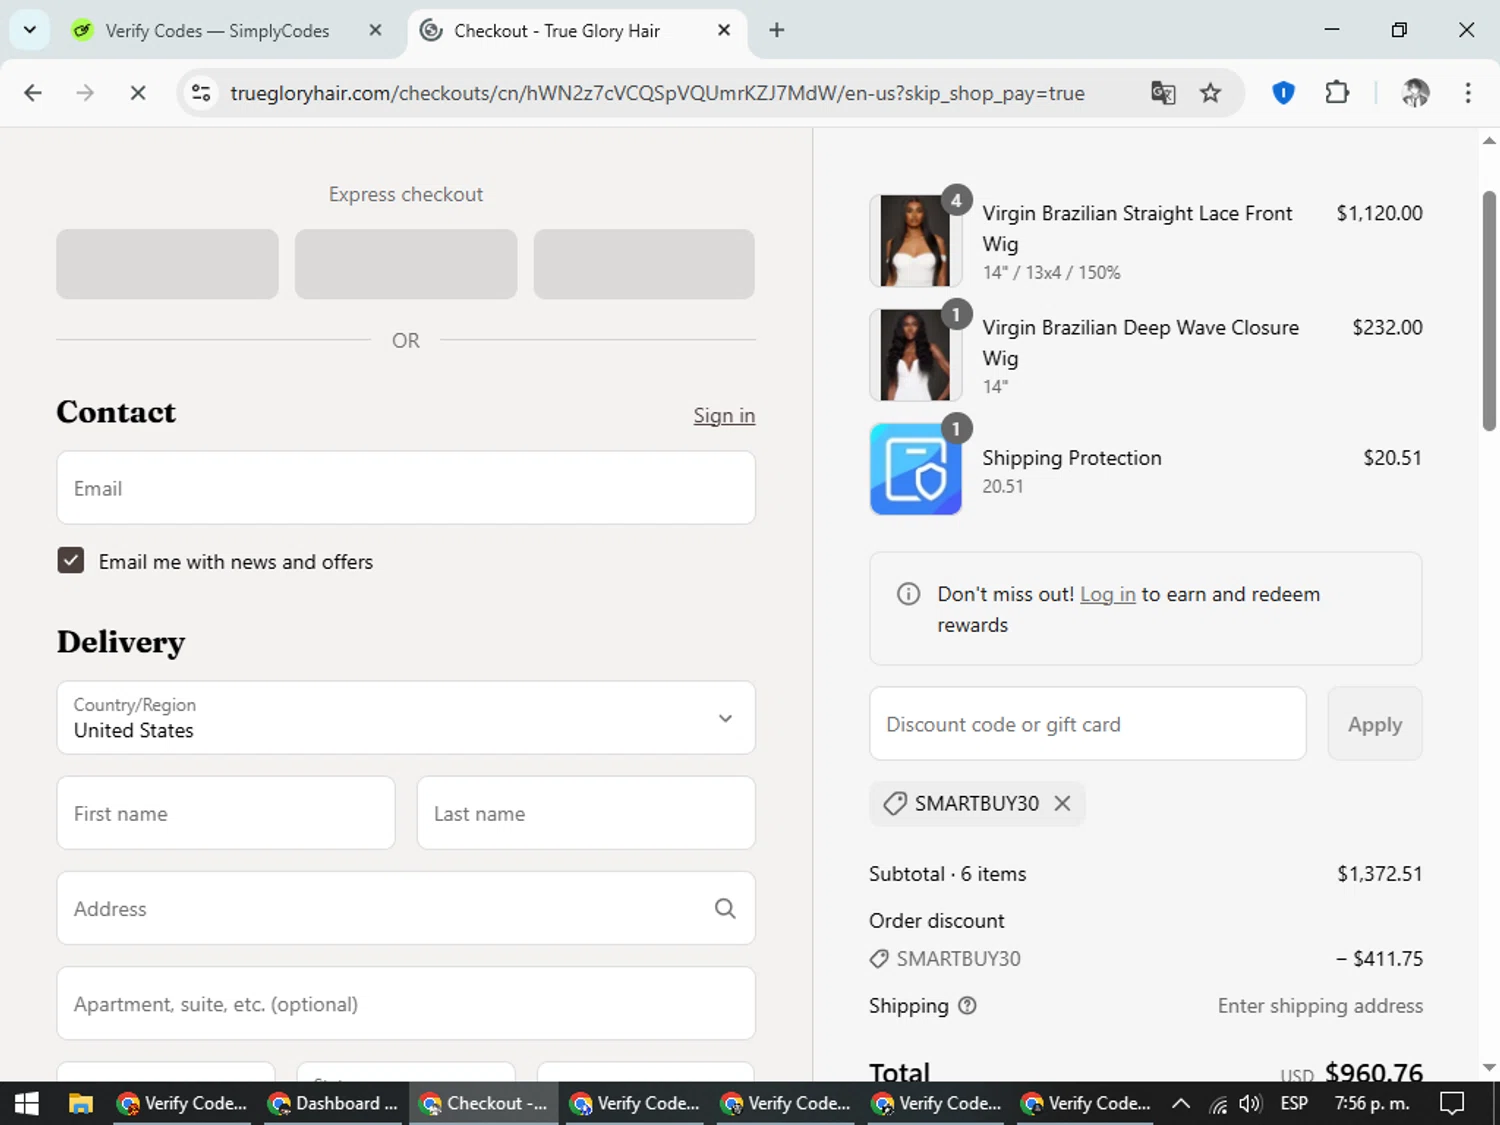
Task: Focus the Discount code or gift card field
Action: click(x=1088, y=723)
